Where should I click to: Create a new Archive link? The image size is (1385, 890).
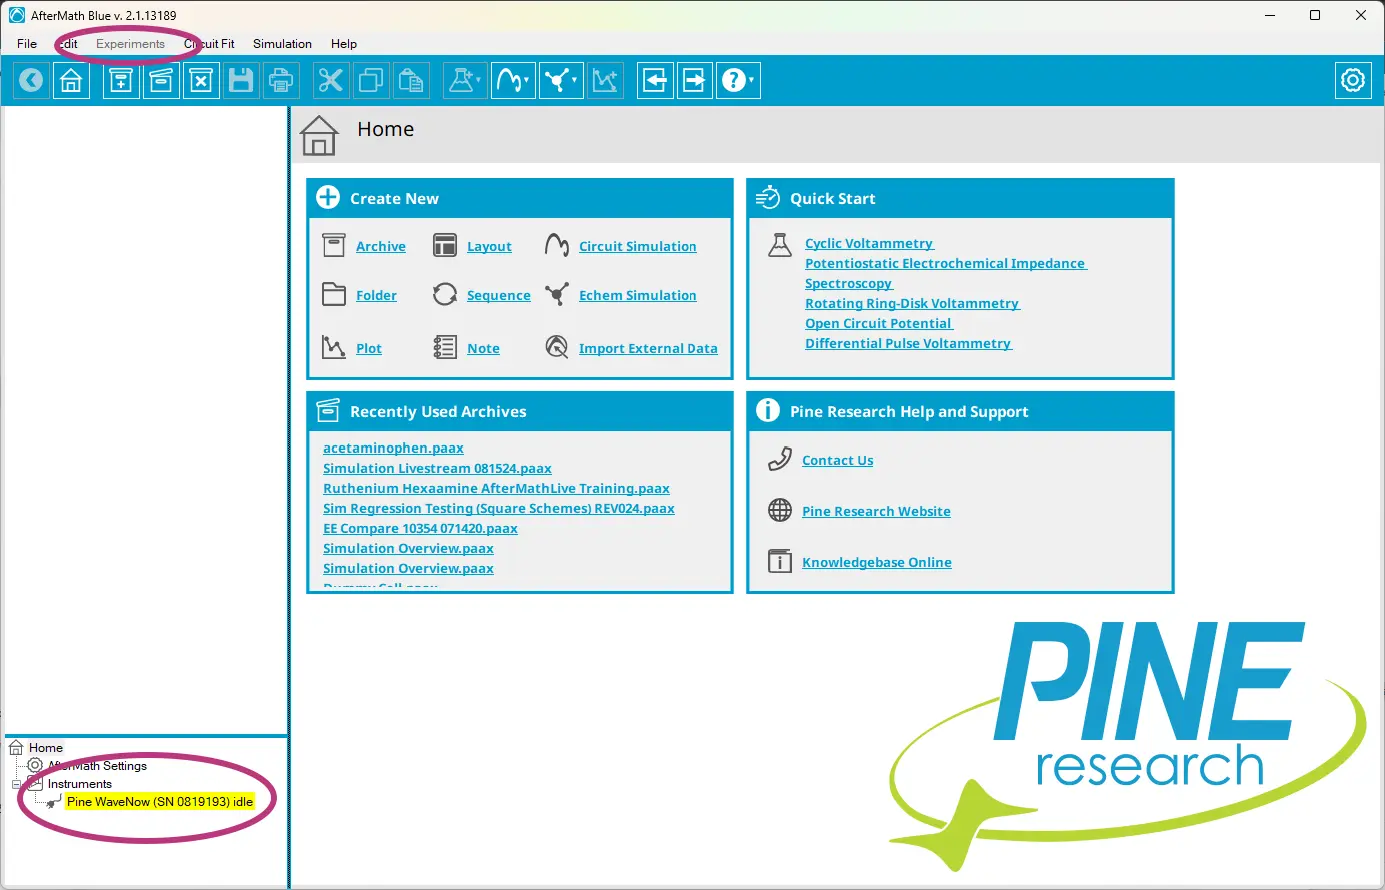[x=381, y=246]
